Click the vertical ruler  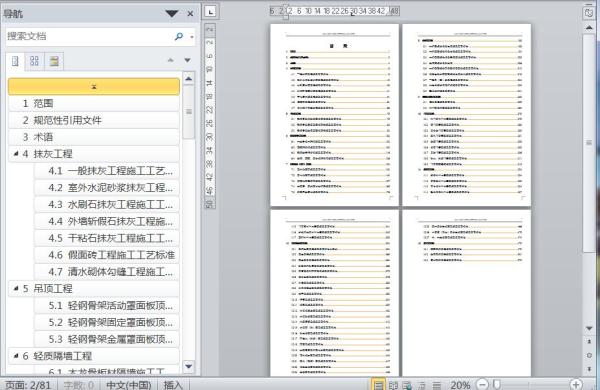point(209,116)
